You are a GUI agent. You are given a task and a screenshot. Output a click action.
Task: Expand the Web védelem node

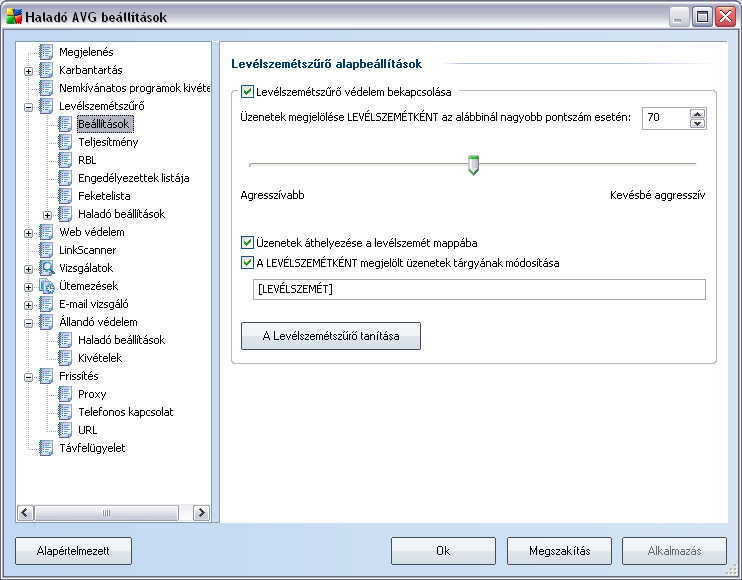click(28, 233)
